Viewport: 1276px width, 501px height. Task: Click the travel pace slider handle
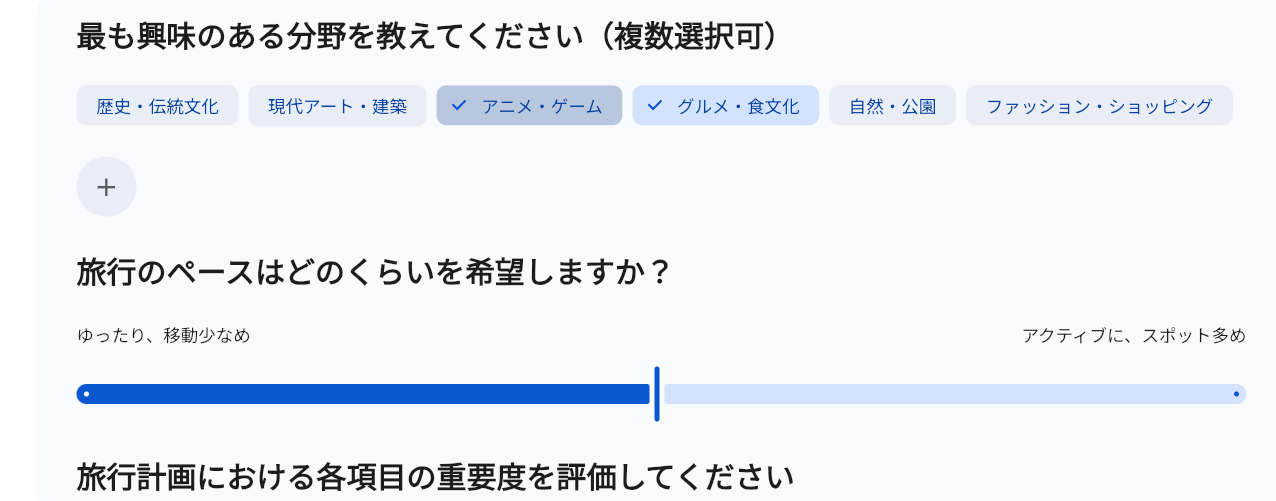657,394
